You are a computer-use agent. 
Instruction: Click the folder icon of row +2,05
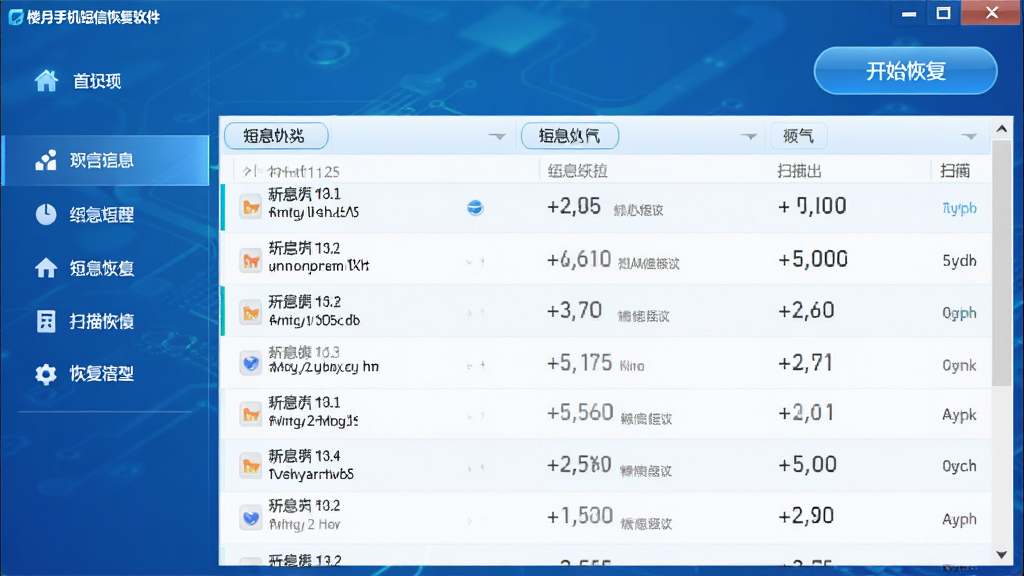[x=251, y=208]
